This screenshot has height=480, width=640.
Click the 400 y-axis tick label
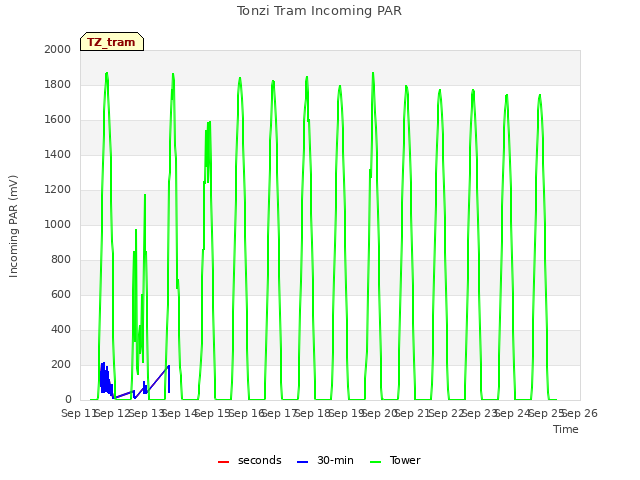point(61,329)
